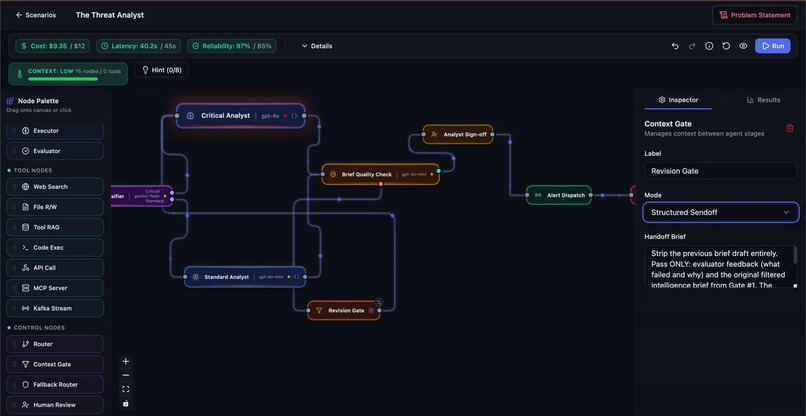The image size is (806, 416).
Task: Select the Analyst Sign-off node
Action: pos(457,134)
